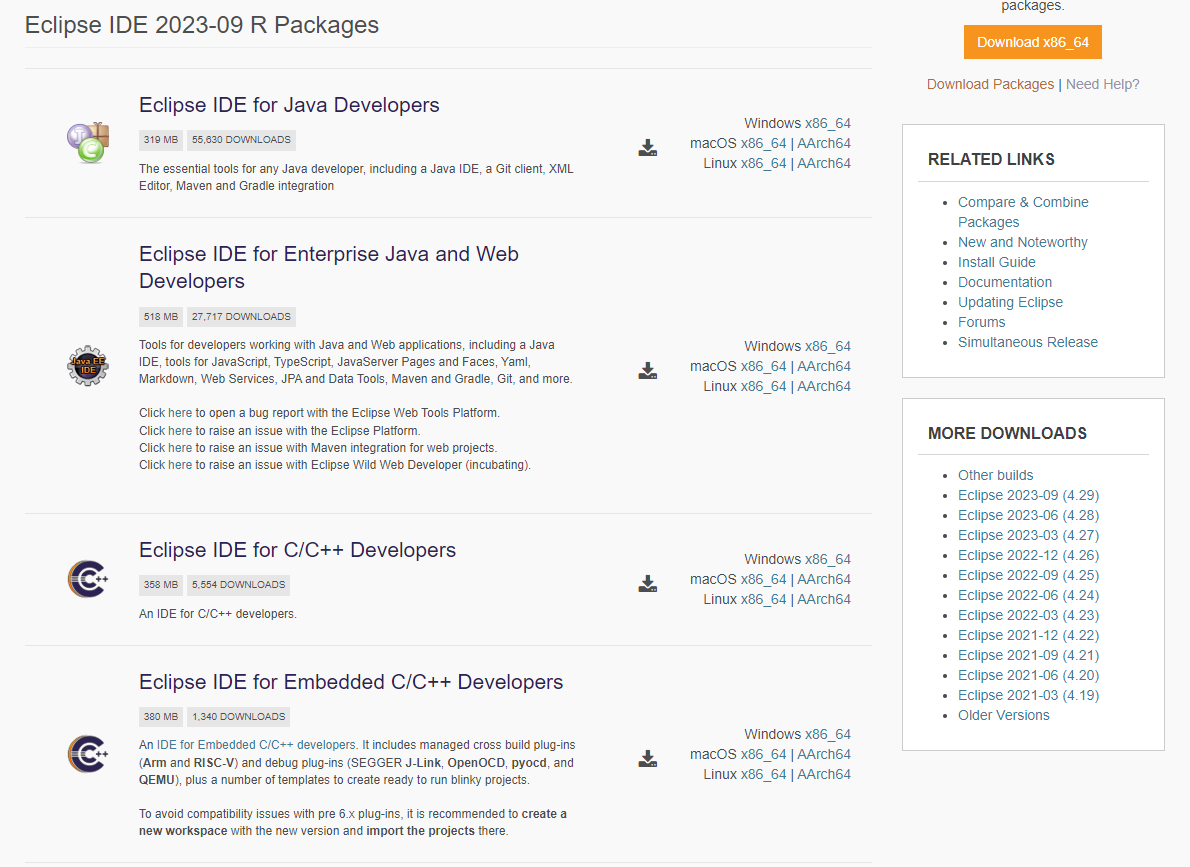
Task: Download C/C++ Developers Windows x86_64
Action: tap(827, 560)
